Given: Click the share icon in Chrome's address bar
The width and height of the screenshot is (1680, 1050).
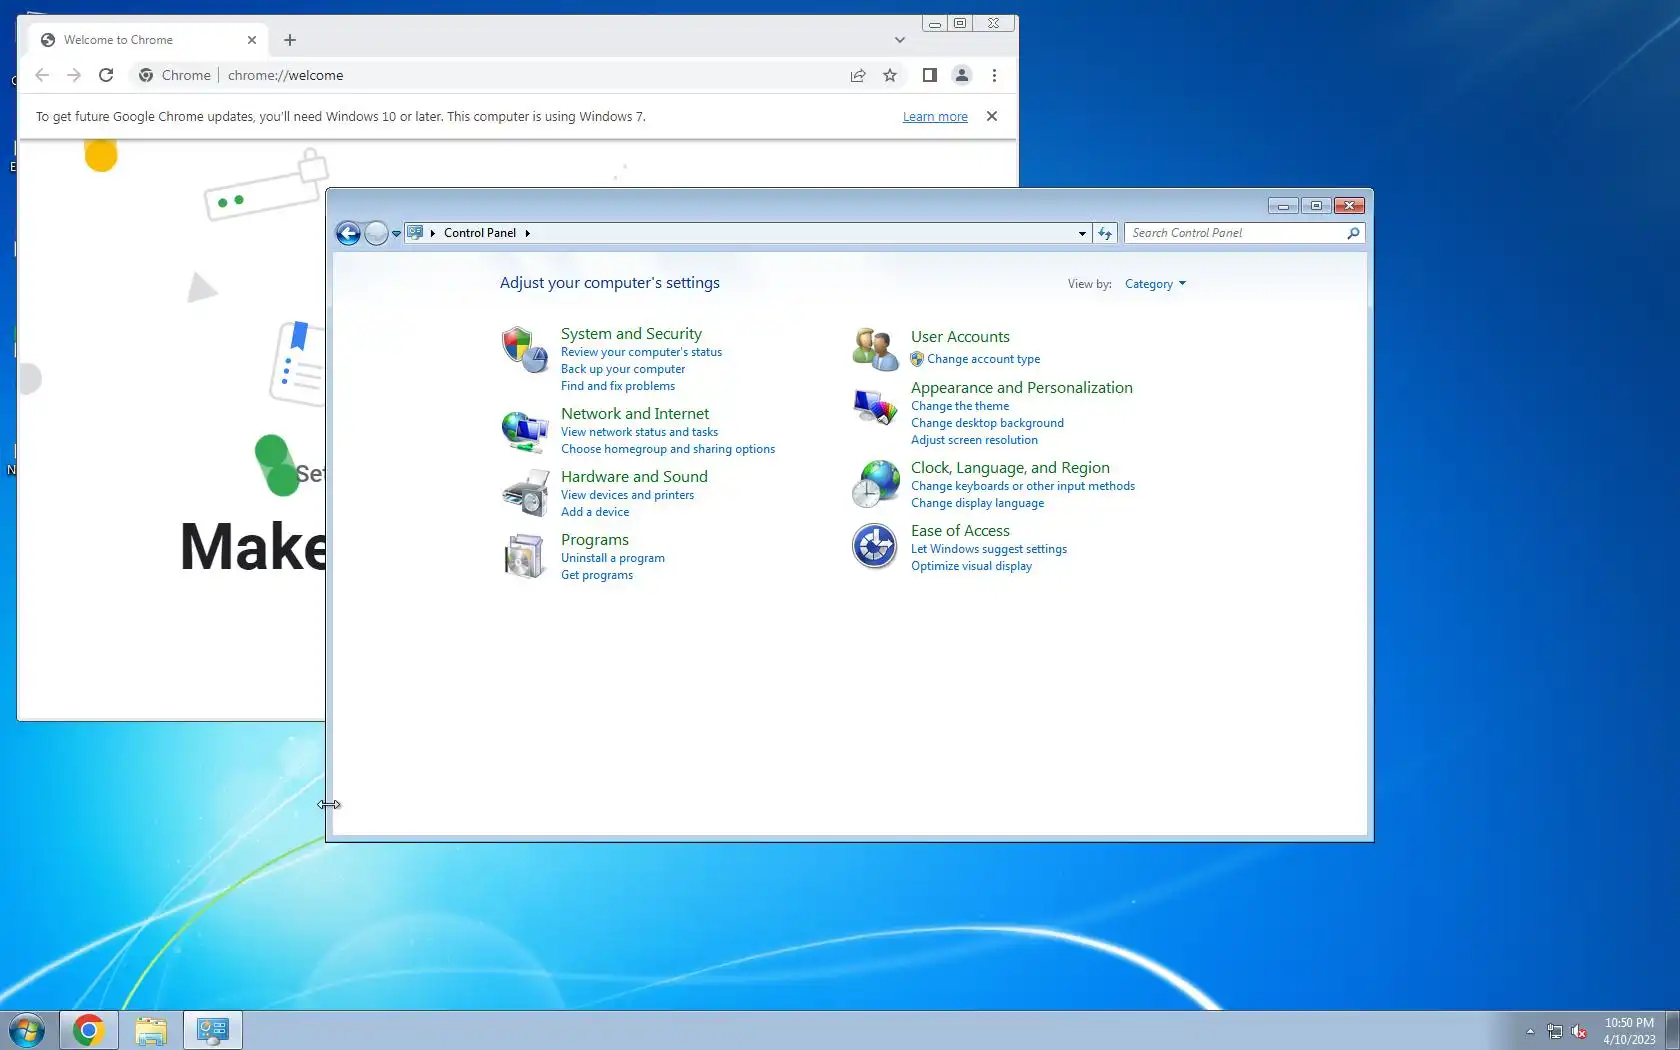Looking at the screenshot, I should pyautogui.click(x=858, y=75).
